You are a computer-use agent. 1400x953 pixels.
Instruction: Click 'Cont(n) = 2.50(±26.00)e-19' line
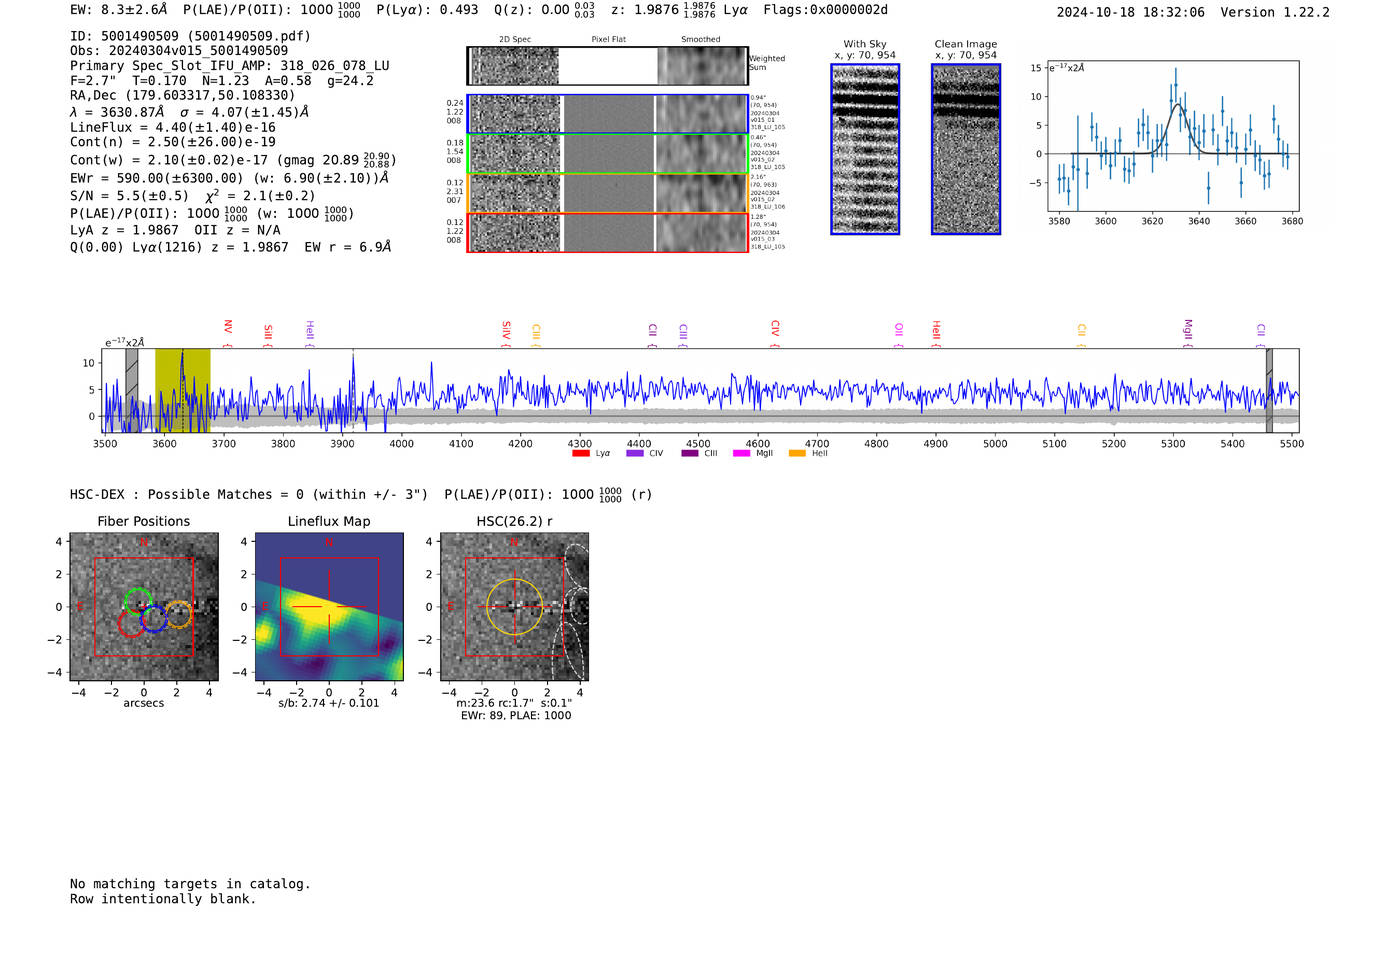pyautogui.click(x=173, y=142)
